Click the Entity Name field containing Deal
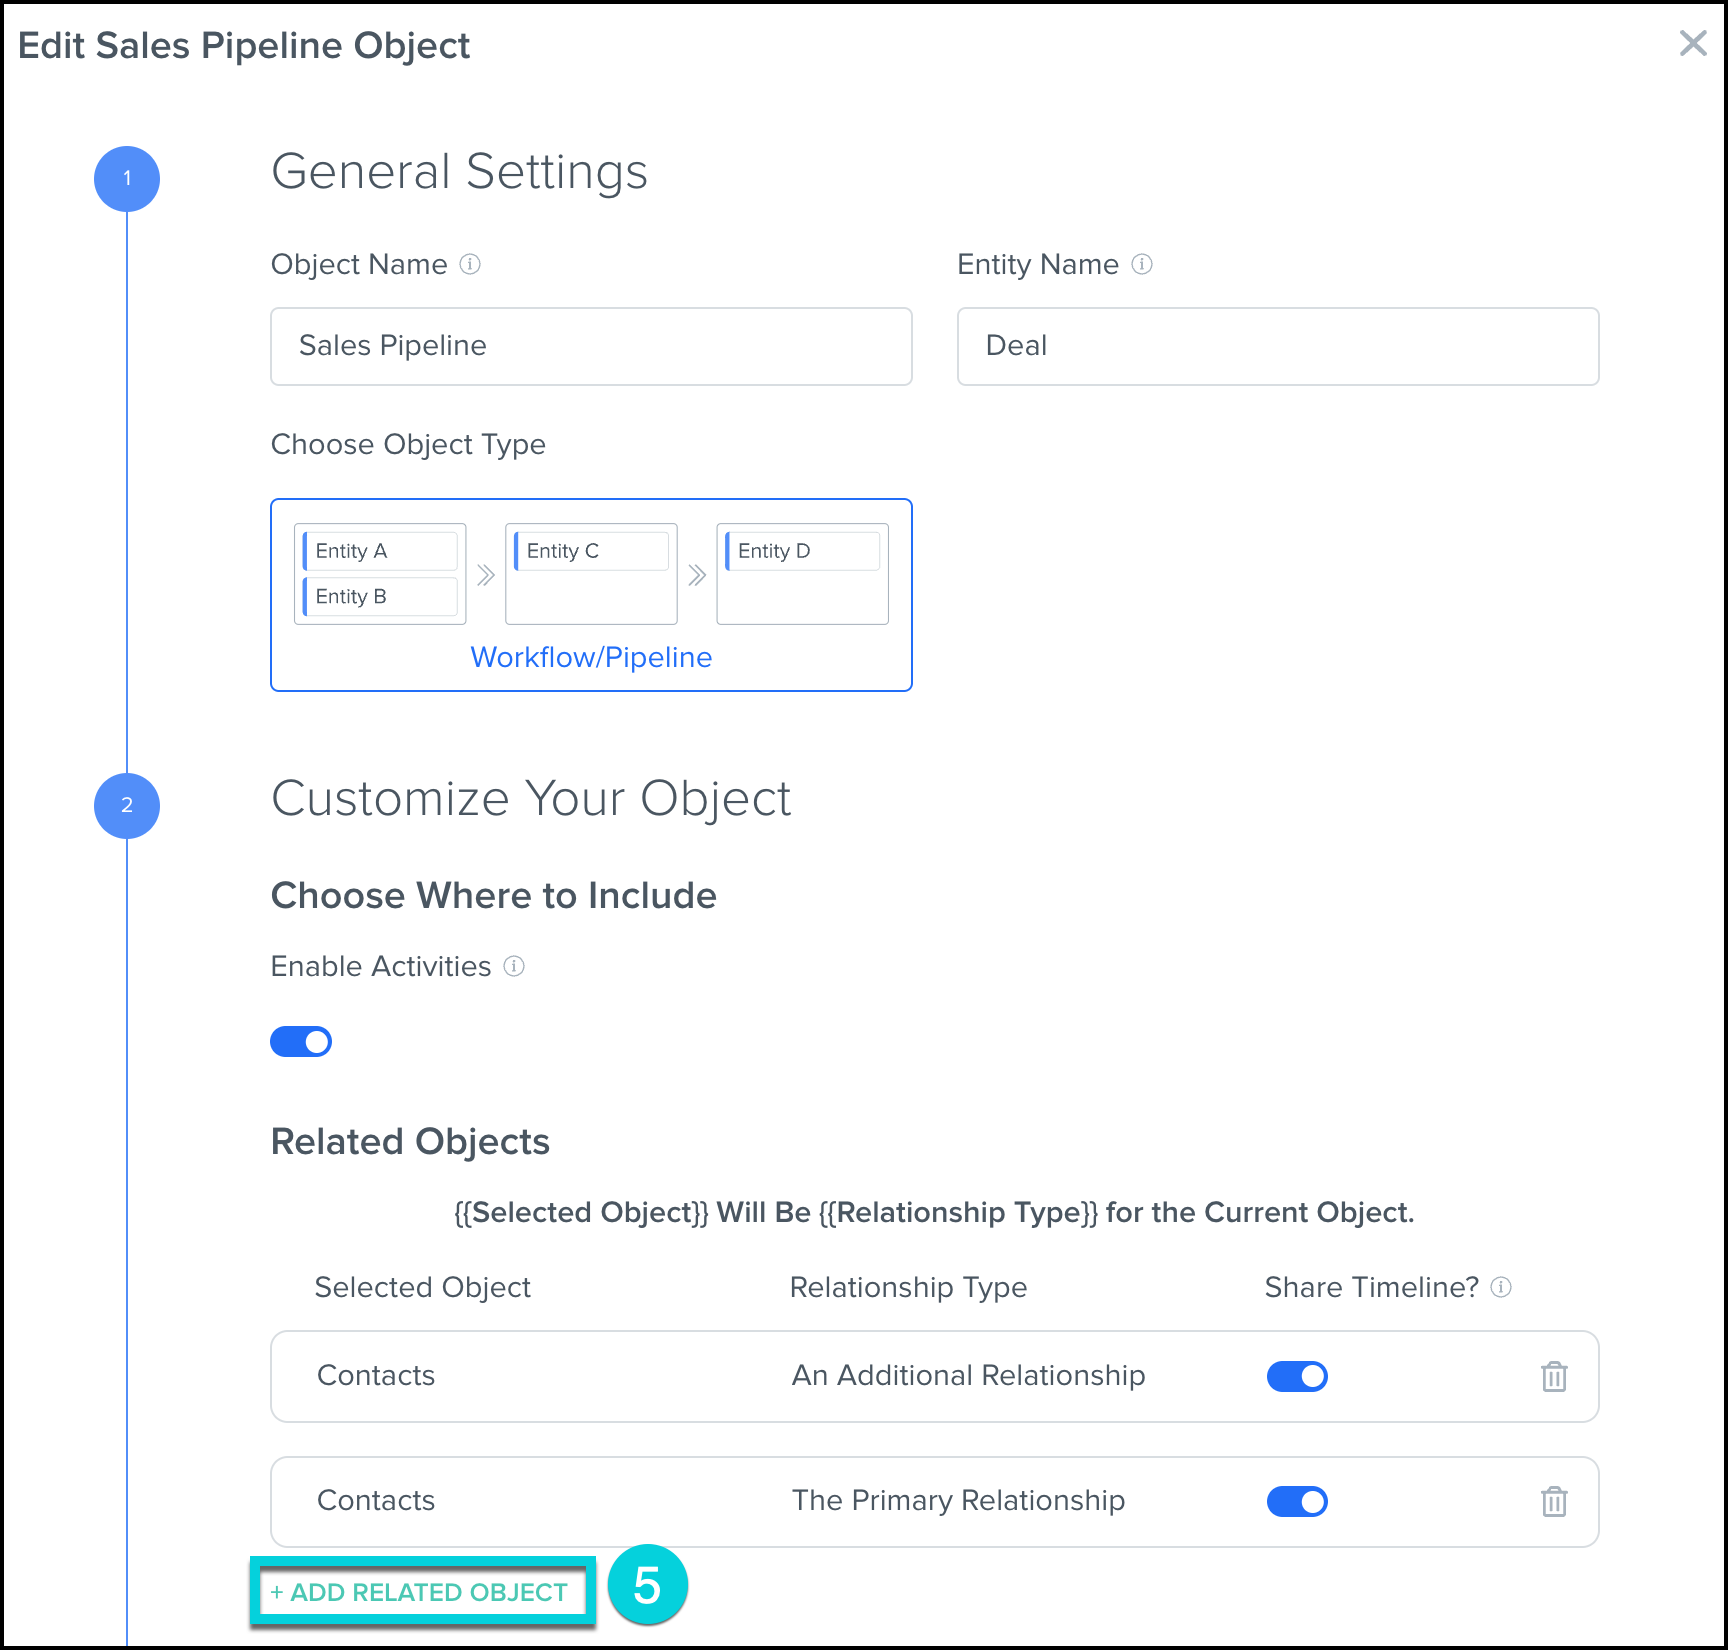 tap(1277, 346)
